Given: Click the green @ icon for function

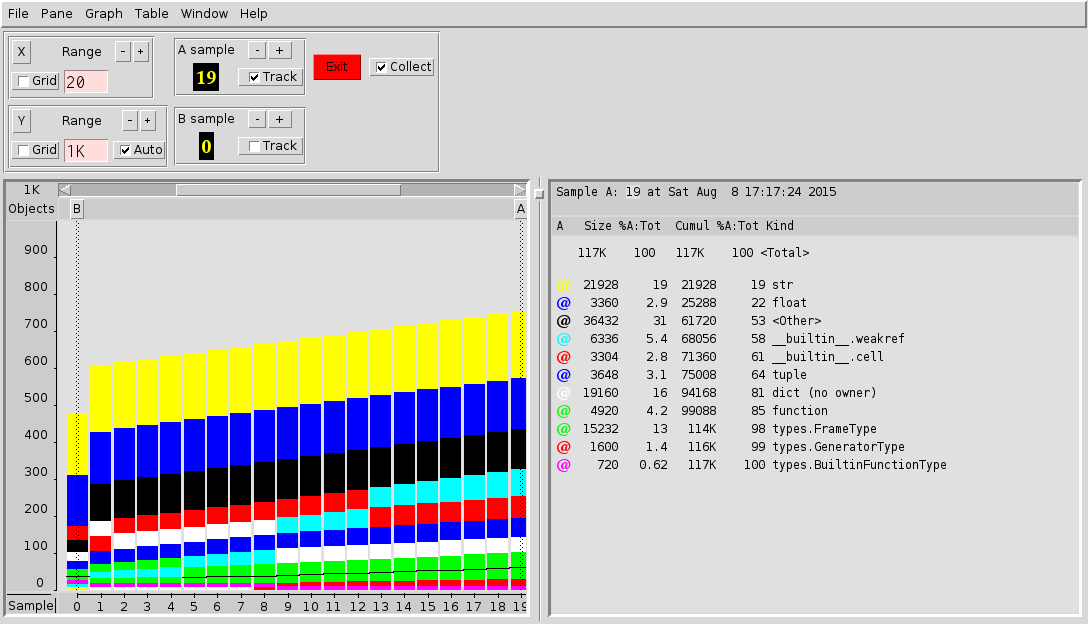Looking at the screenshot, I should click(x=563, y=411).
